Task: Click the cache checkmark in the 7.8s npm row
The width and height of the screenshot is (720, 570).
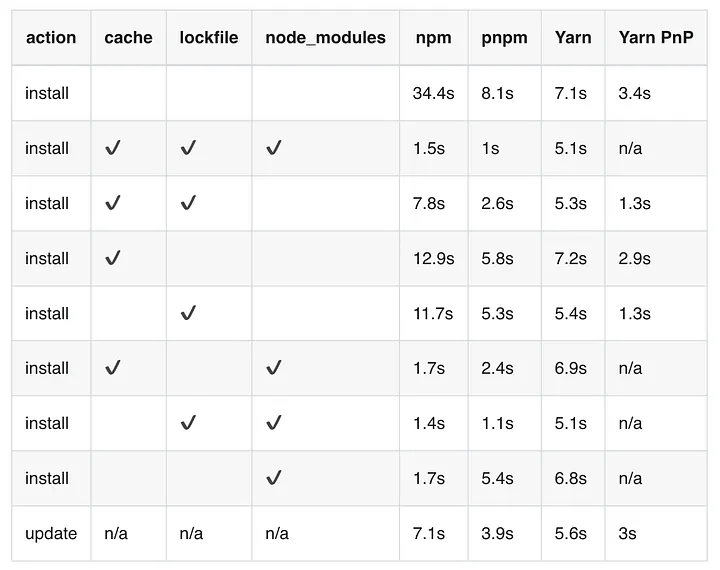Action: (113, 203)
